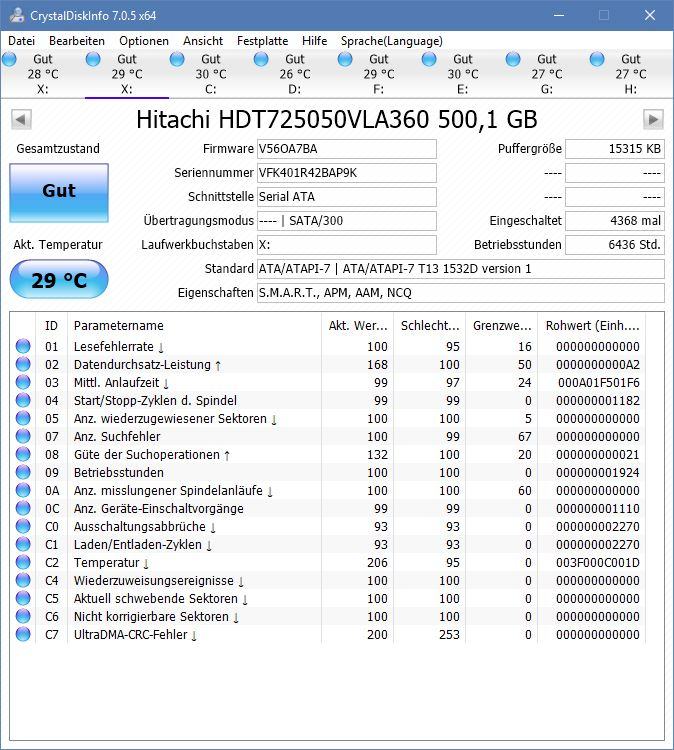The width and height of the screenshot is (674, 750).
Task: Select the 28 °C X: disk tab
Action: [x=42, y=74]
